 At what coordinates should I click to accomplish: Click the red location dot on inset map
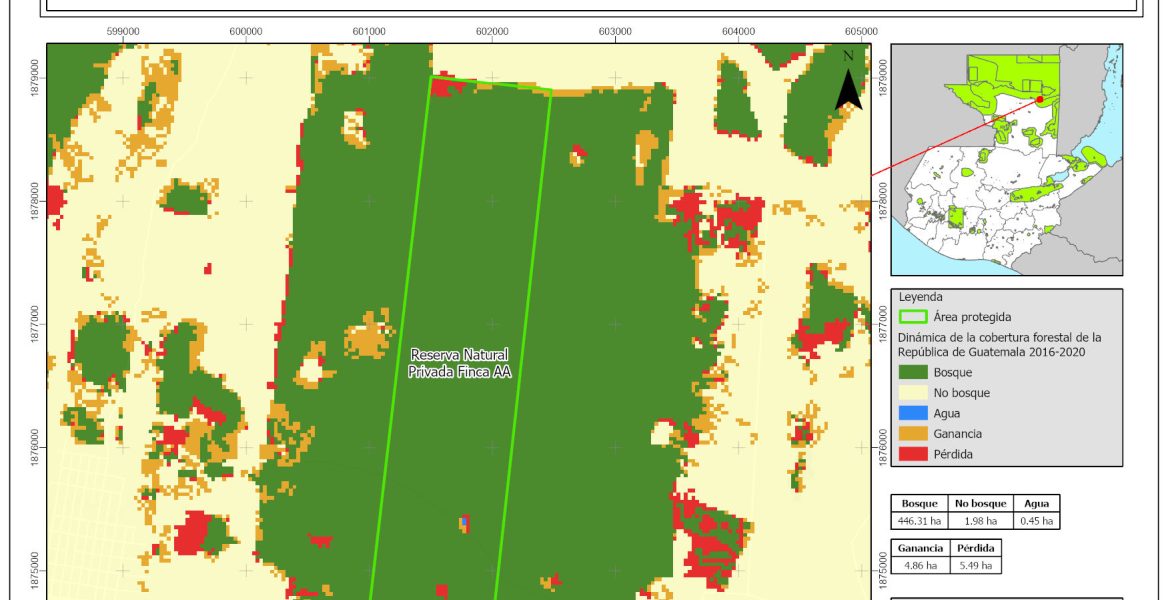(1040, 99)
